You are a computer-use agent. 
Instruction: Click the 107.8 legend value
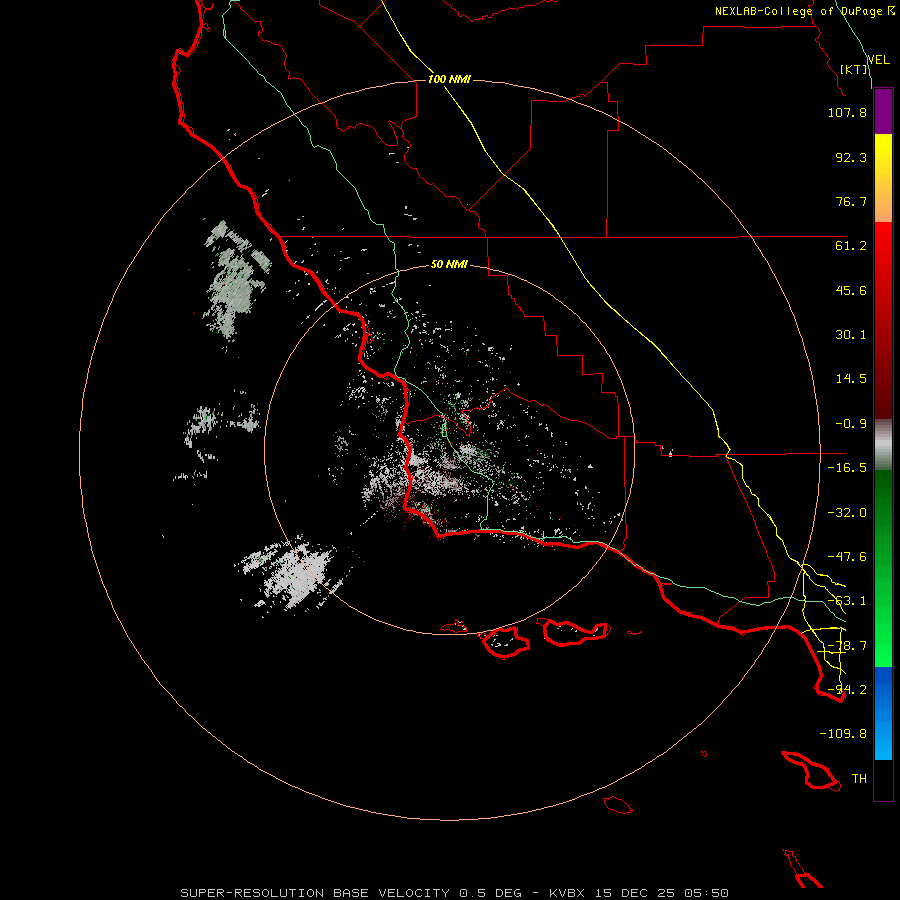pos(847,112)
